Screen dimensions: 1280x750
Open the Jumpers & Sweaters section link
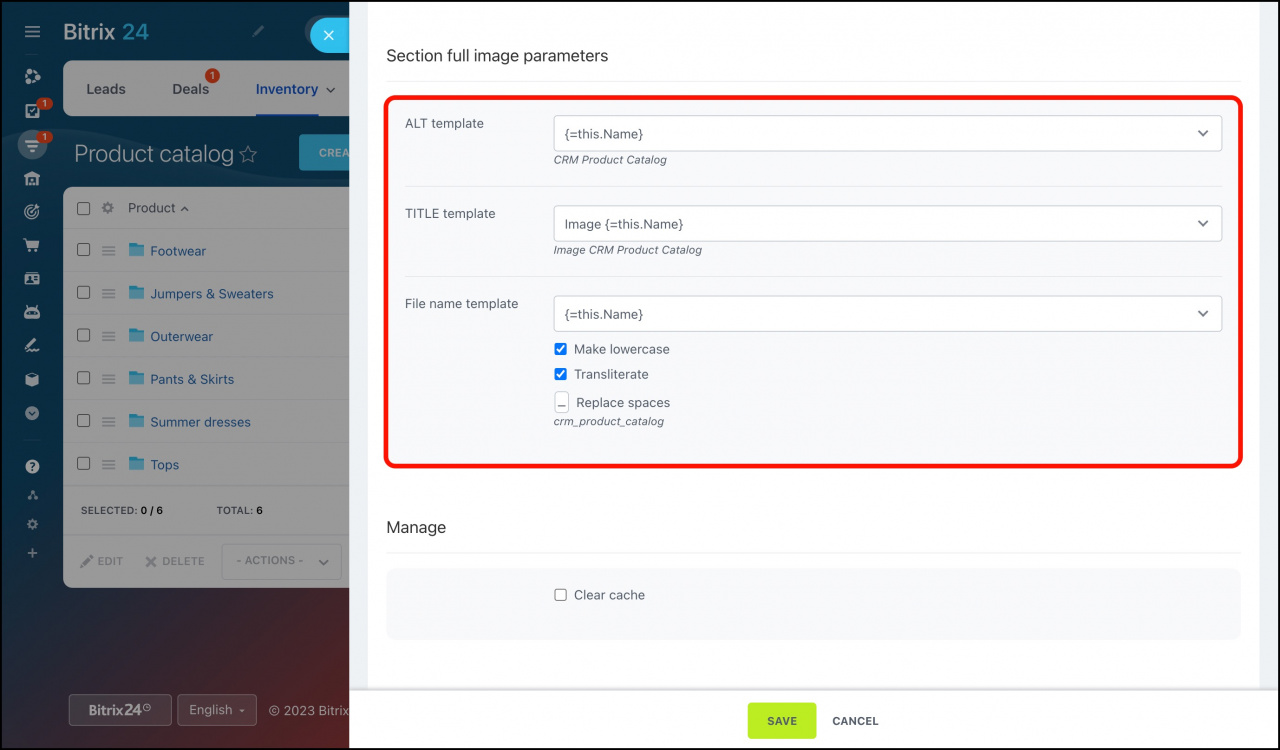[x=212, y=294]
